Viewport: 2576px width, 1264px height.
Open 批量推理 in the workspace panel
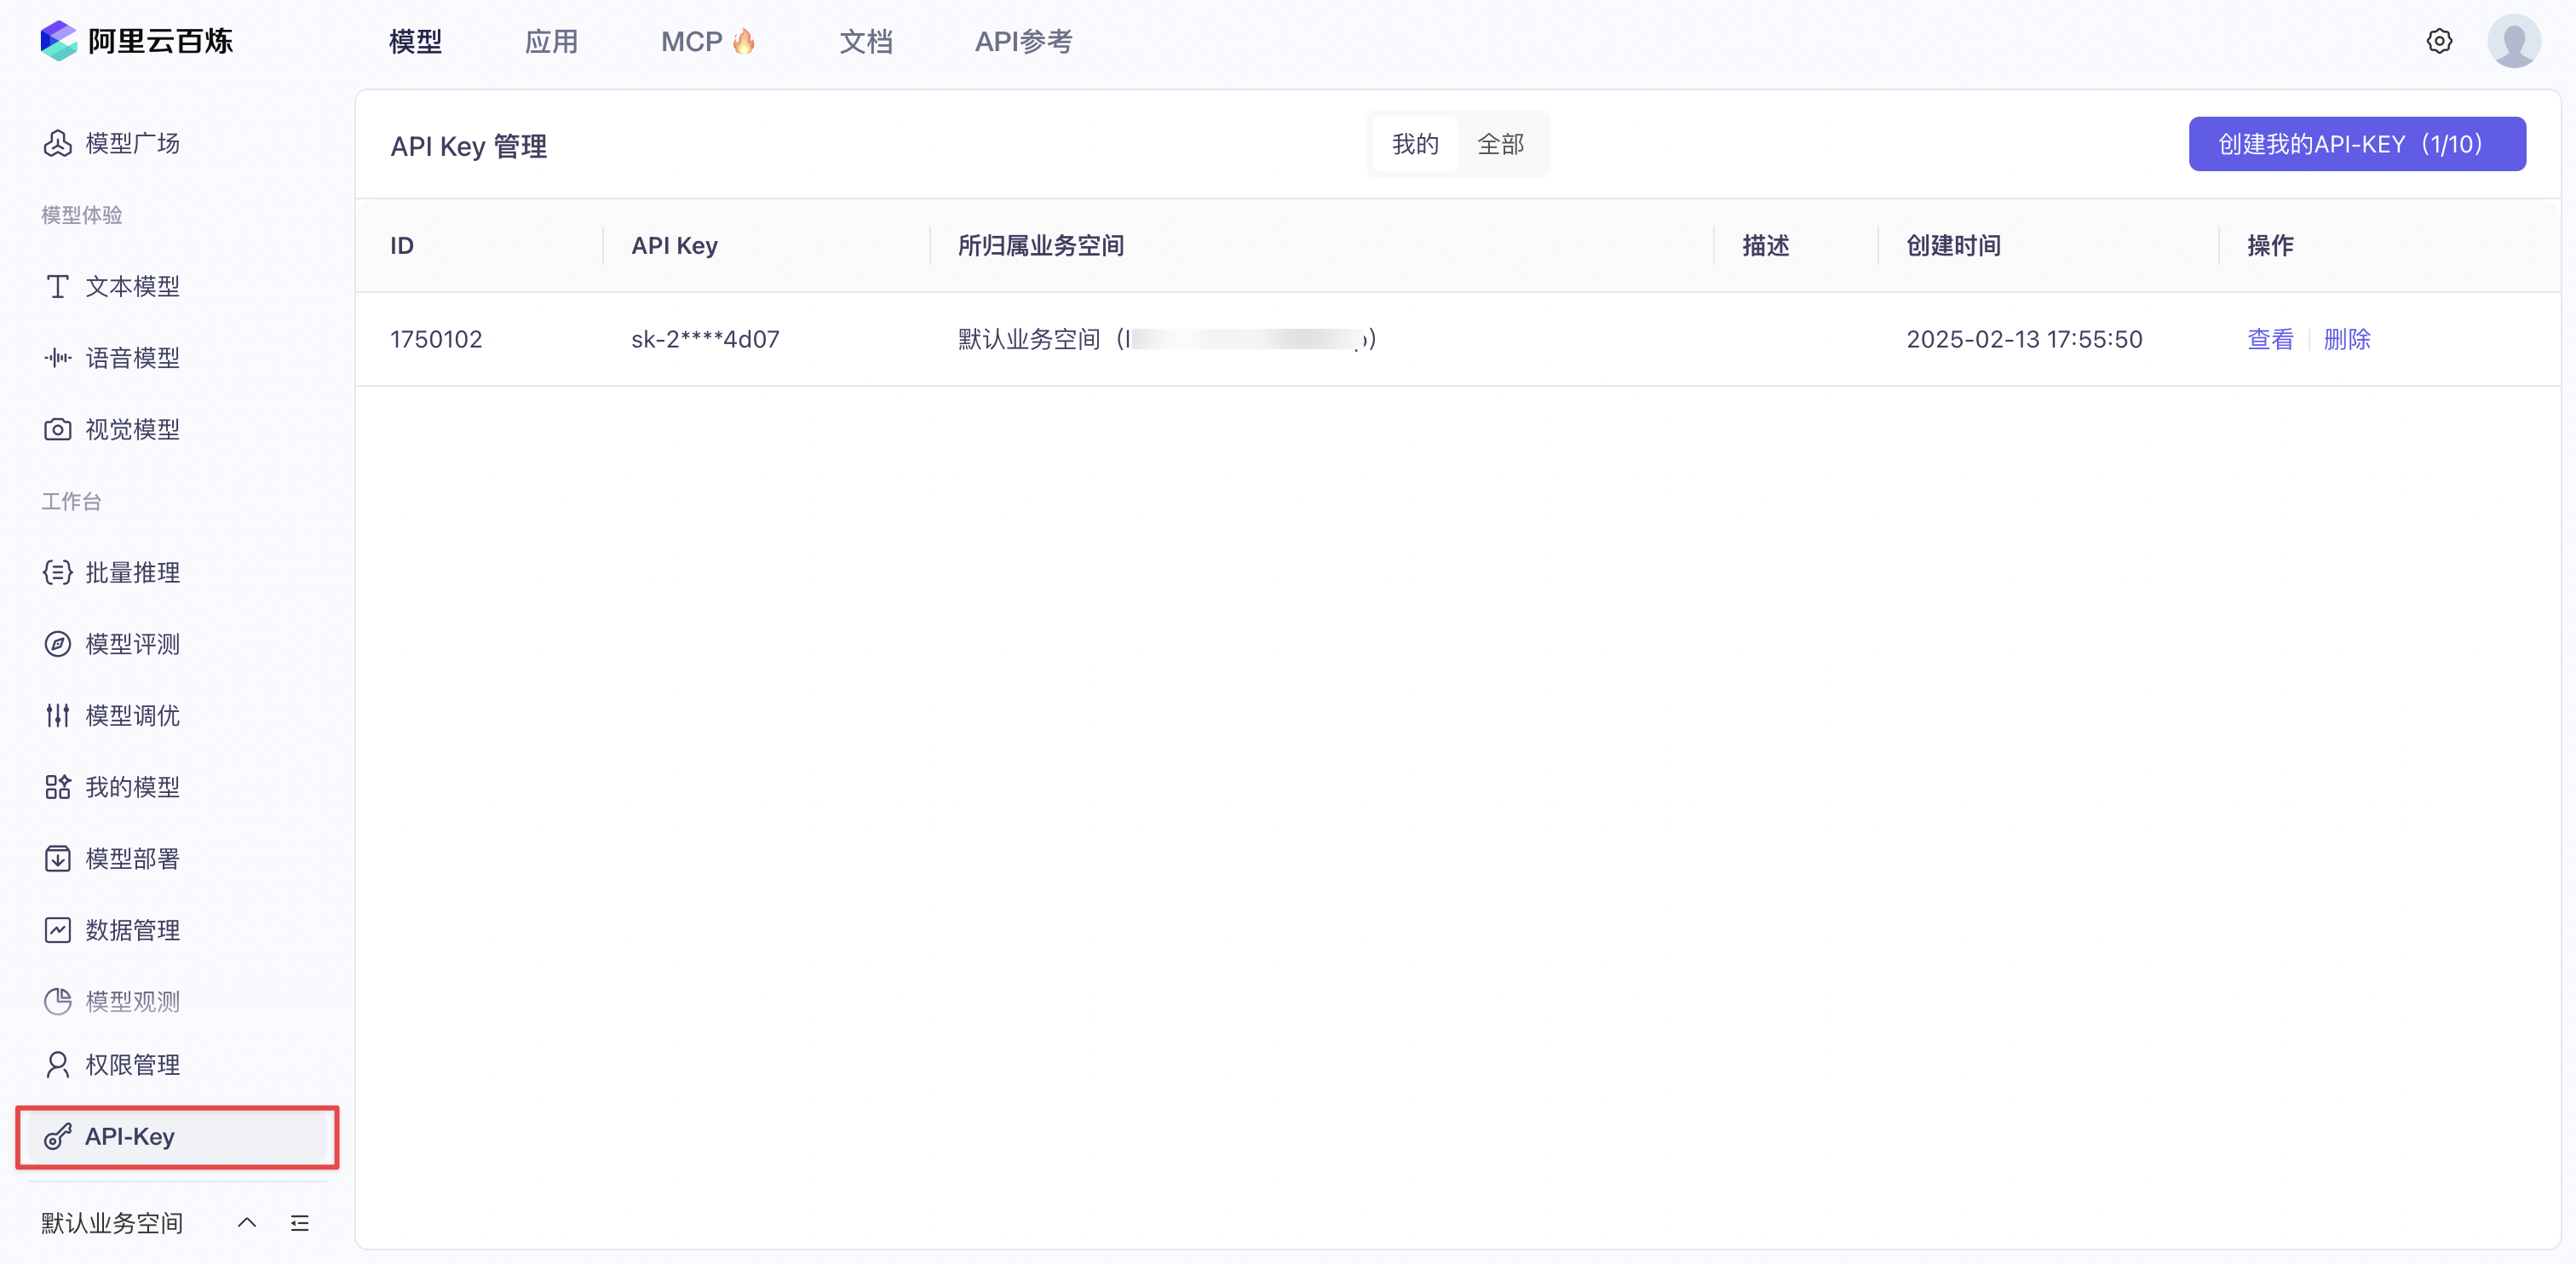click(131, 572)
